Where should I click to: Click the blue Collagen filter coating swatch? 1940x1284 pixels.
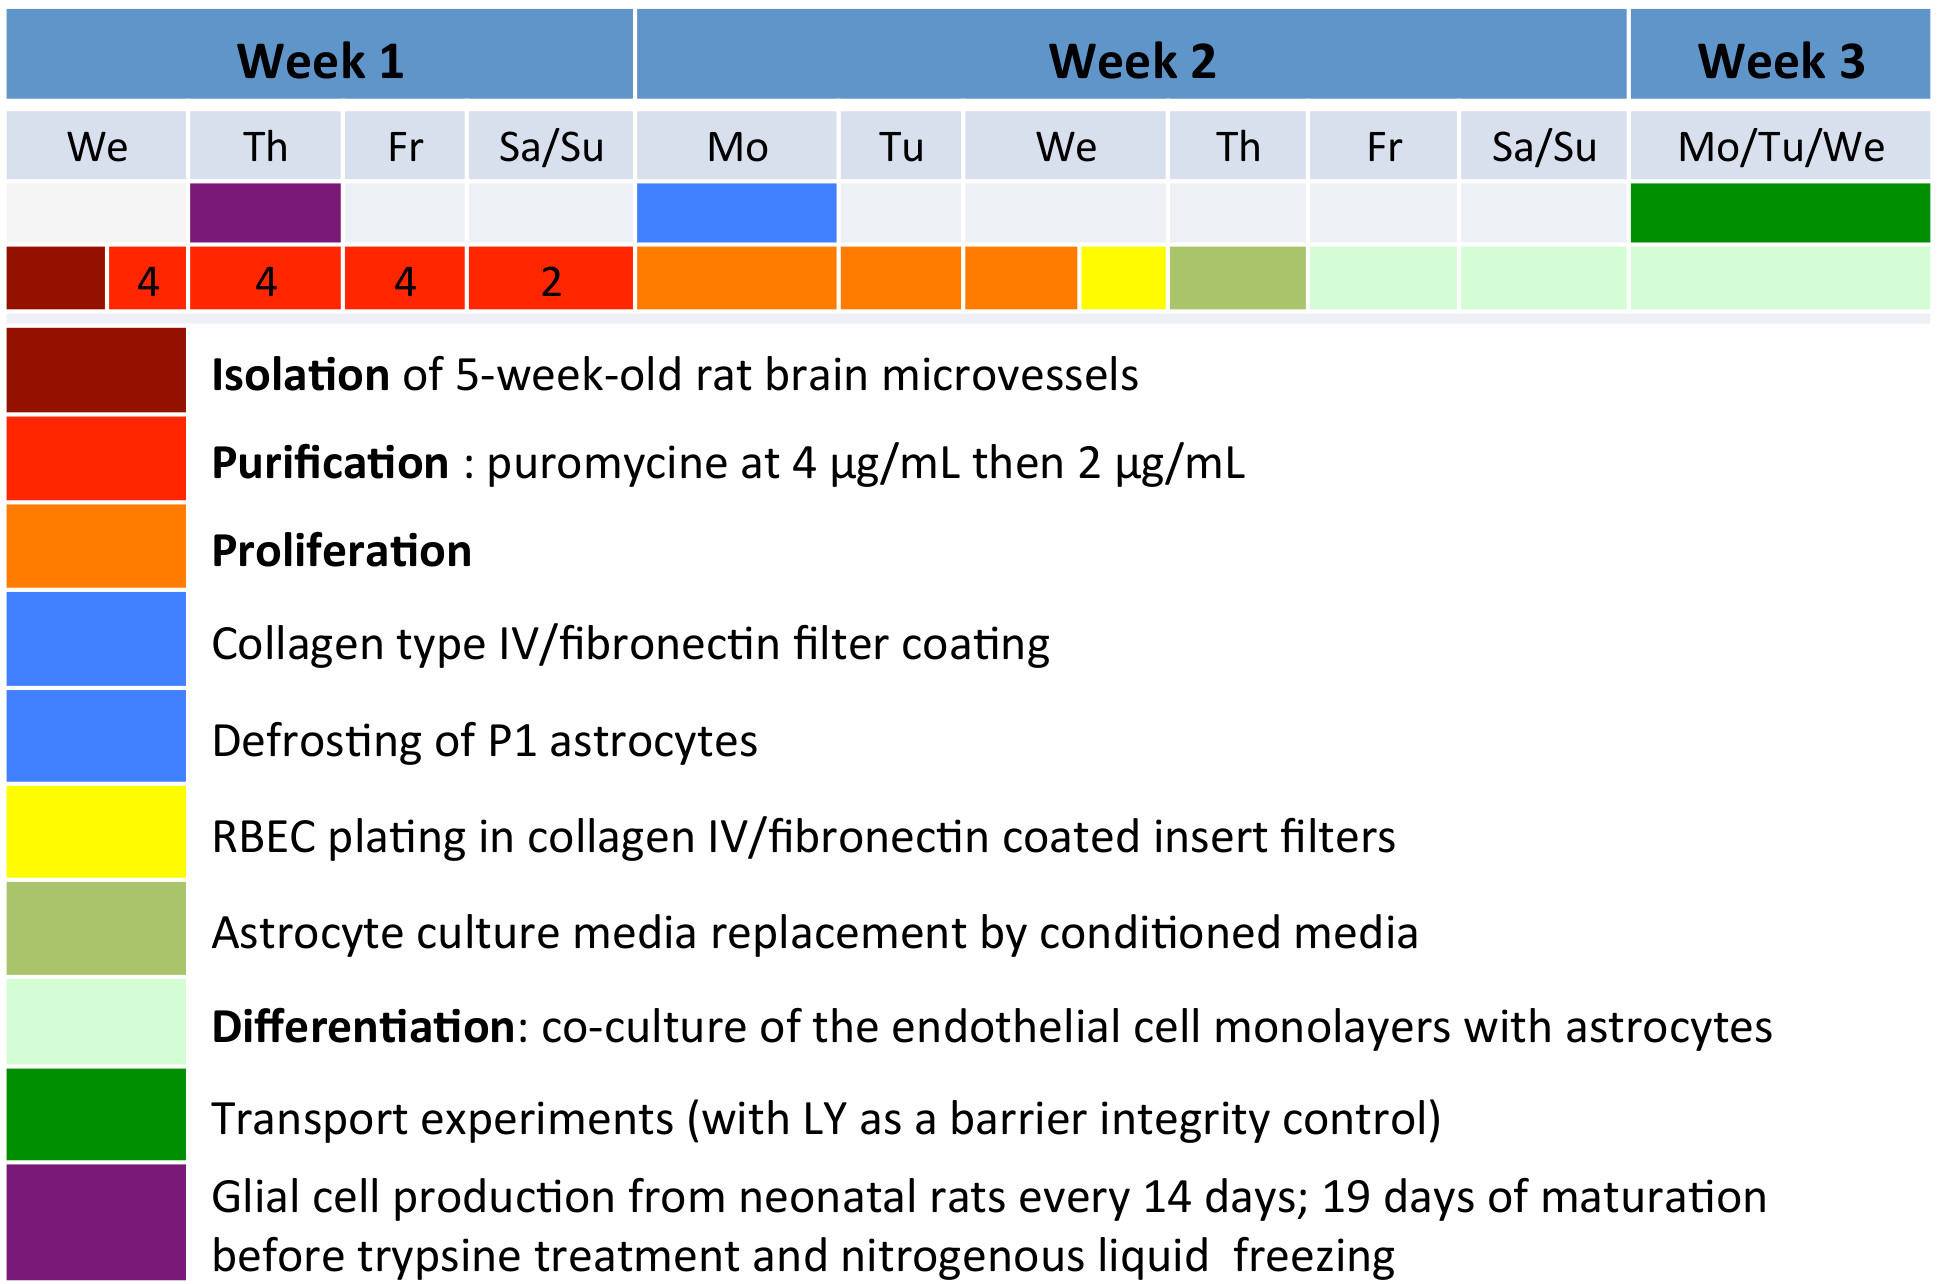click(96, 640)
